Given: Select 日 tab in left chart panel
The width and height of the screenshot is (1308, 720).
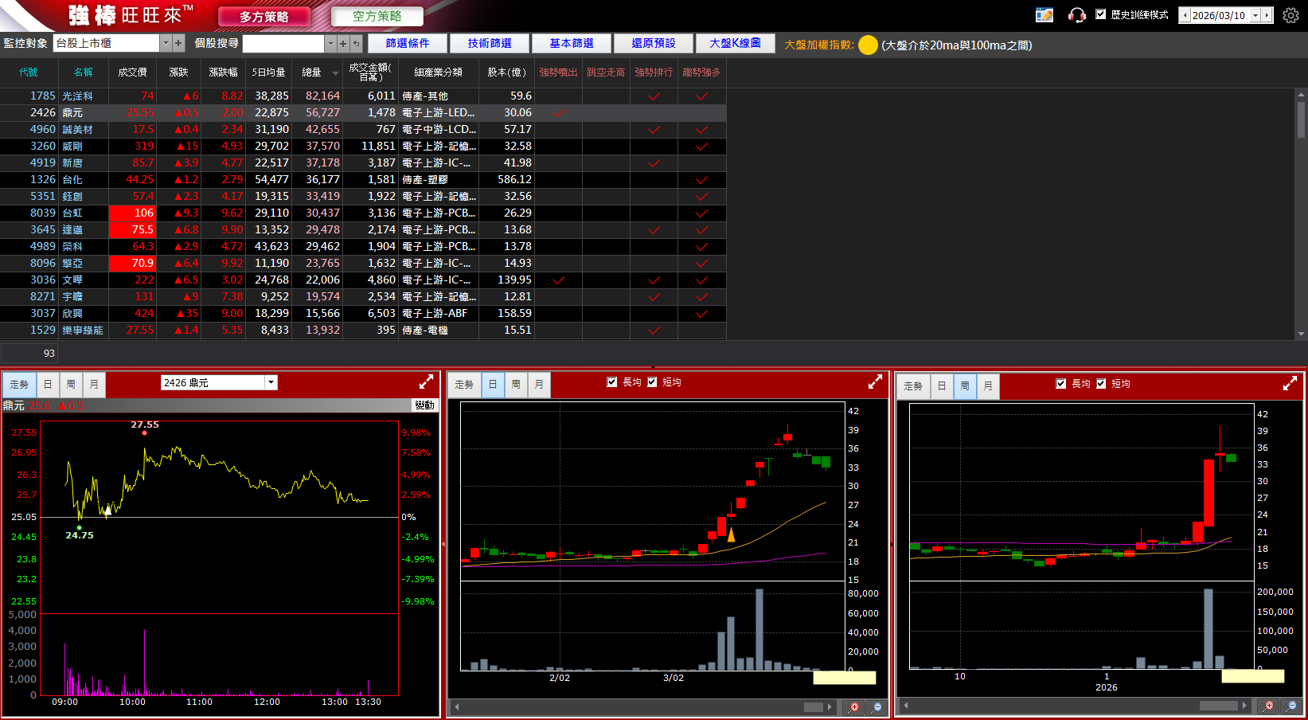Looking at the screenshot, I should (x=47, y=384).
